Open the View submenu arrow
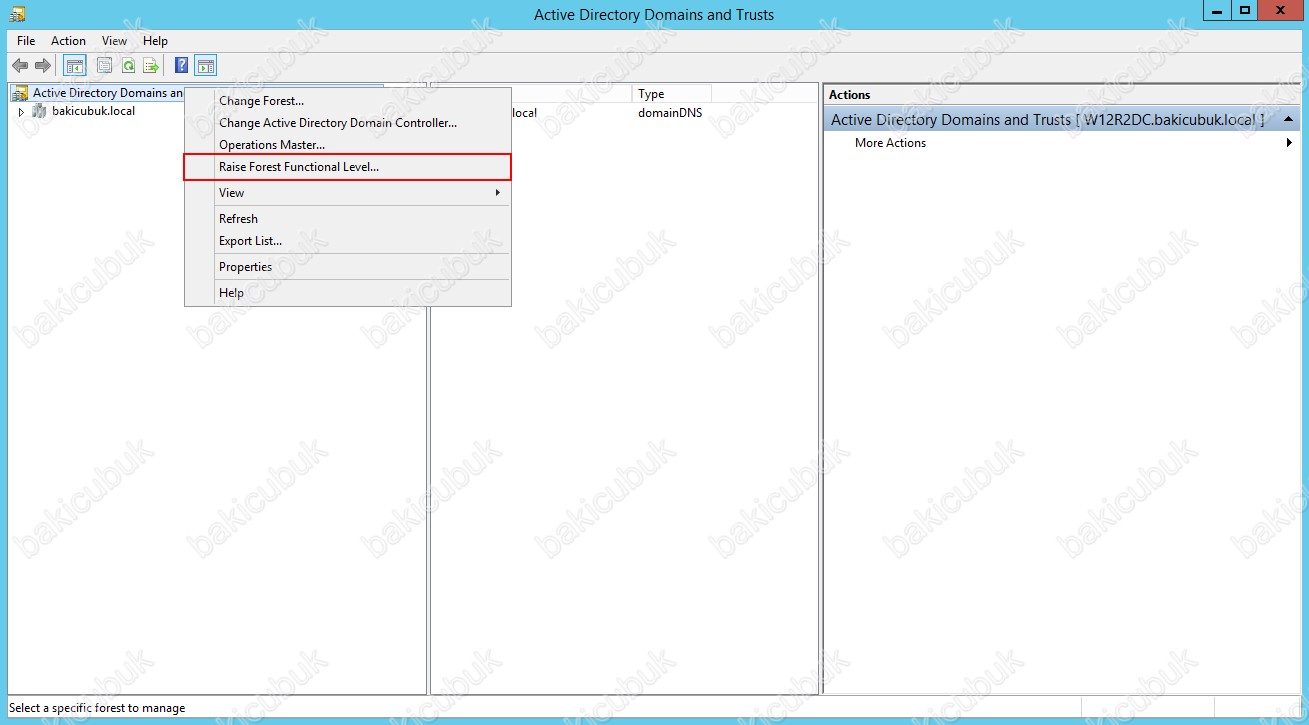 coord(498,193)
